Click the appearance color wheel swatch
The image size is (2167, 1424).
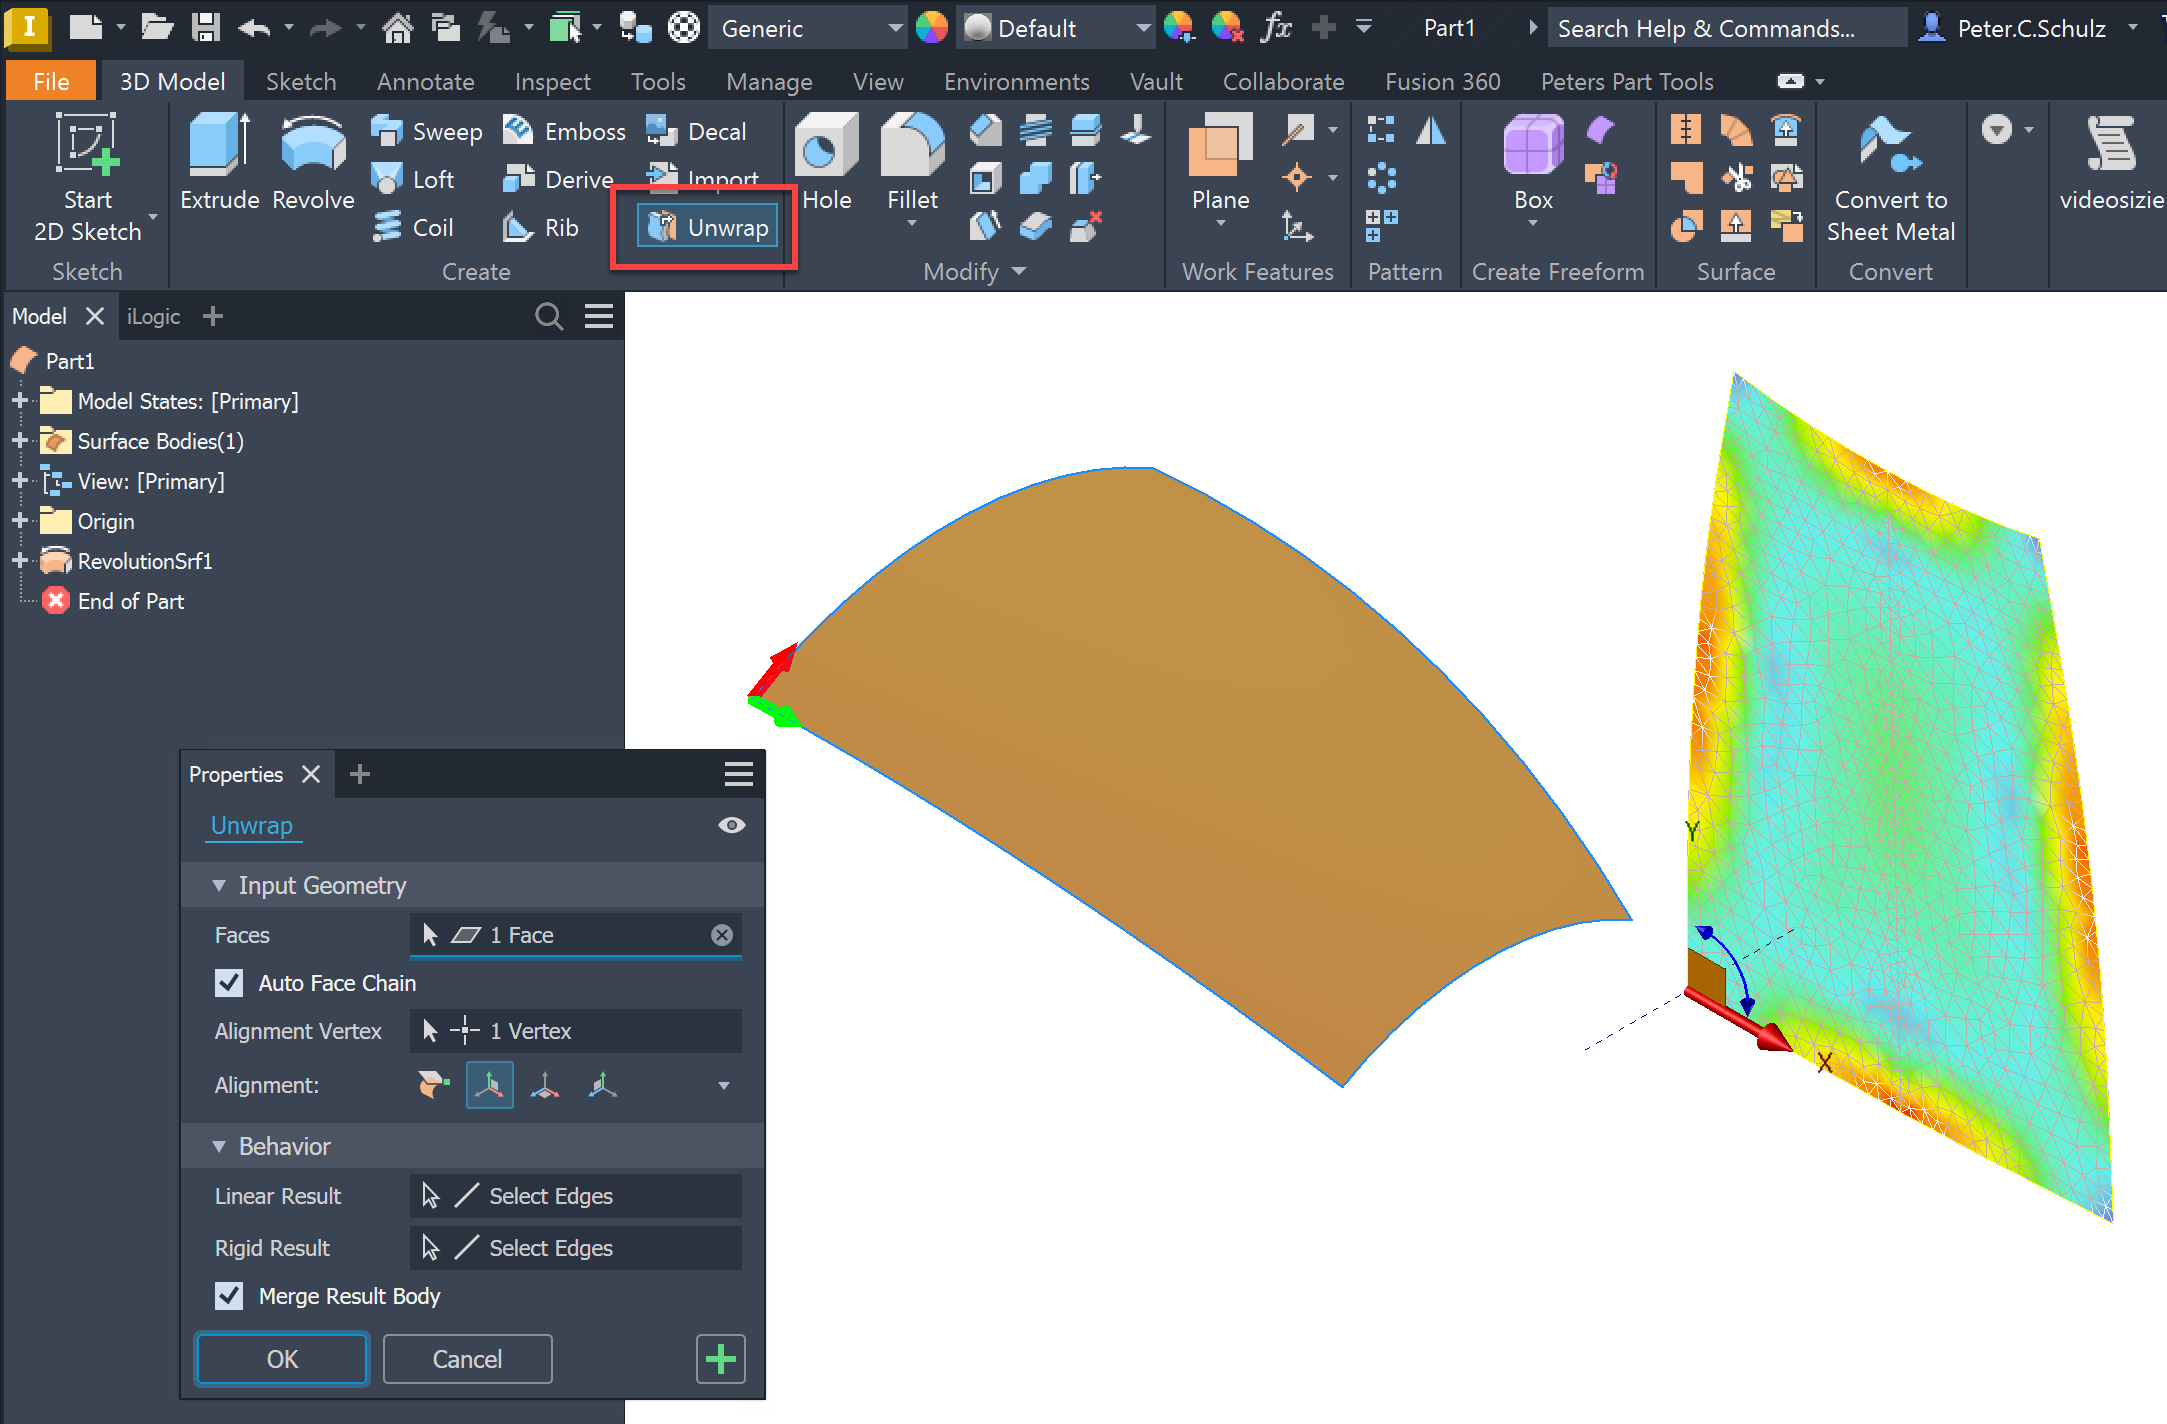[931, 28]
